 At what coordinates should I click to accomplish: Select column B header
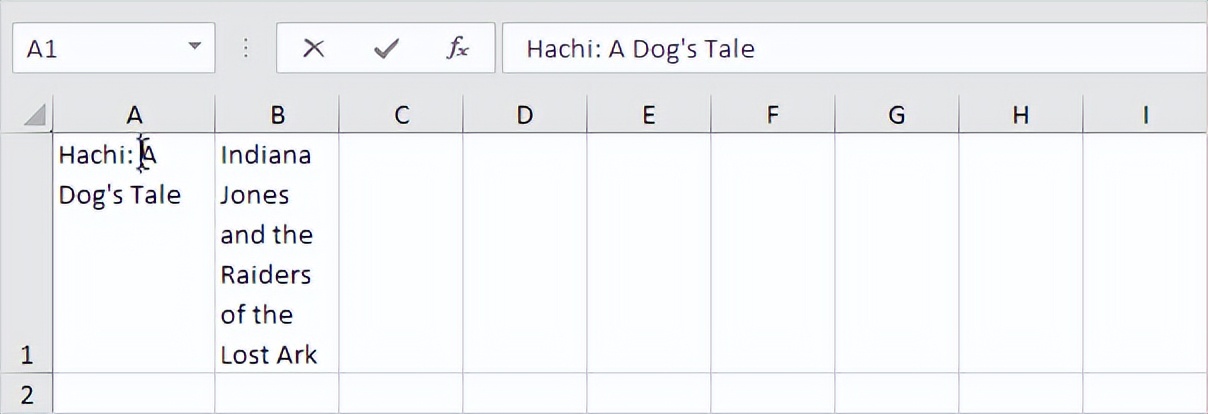(277, 116)
